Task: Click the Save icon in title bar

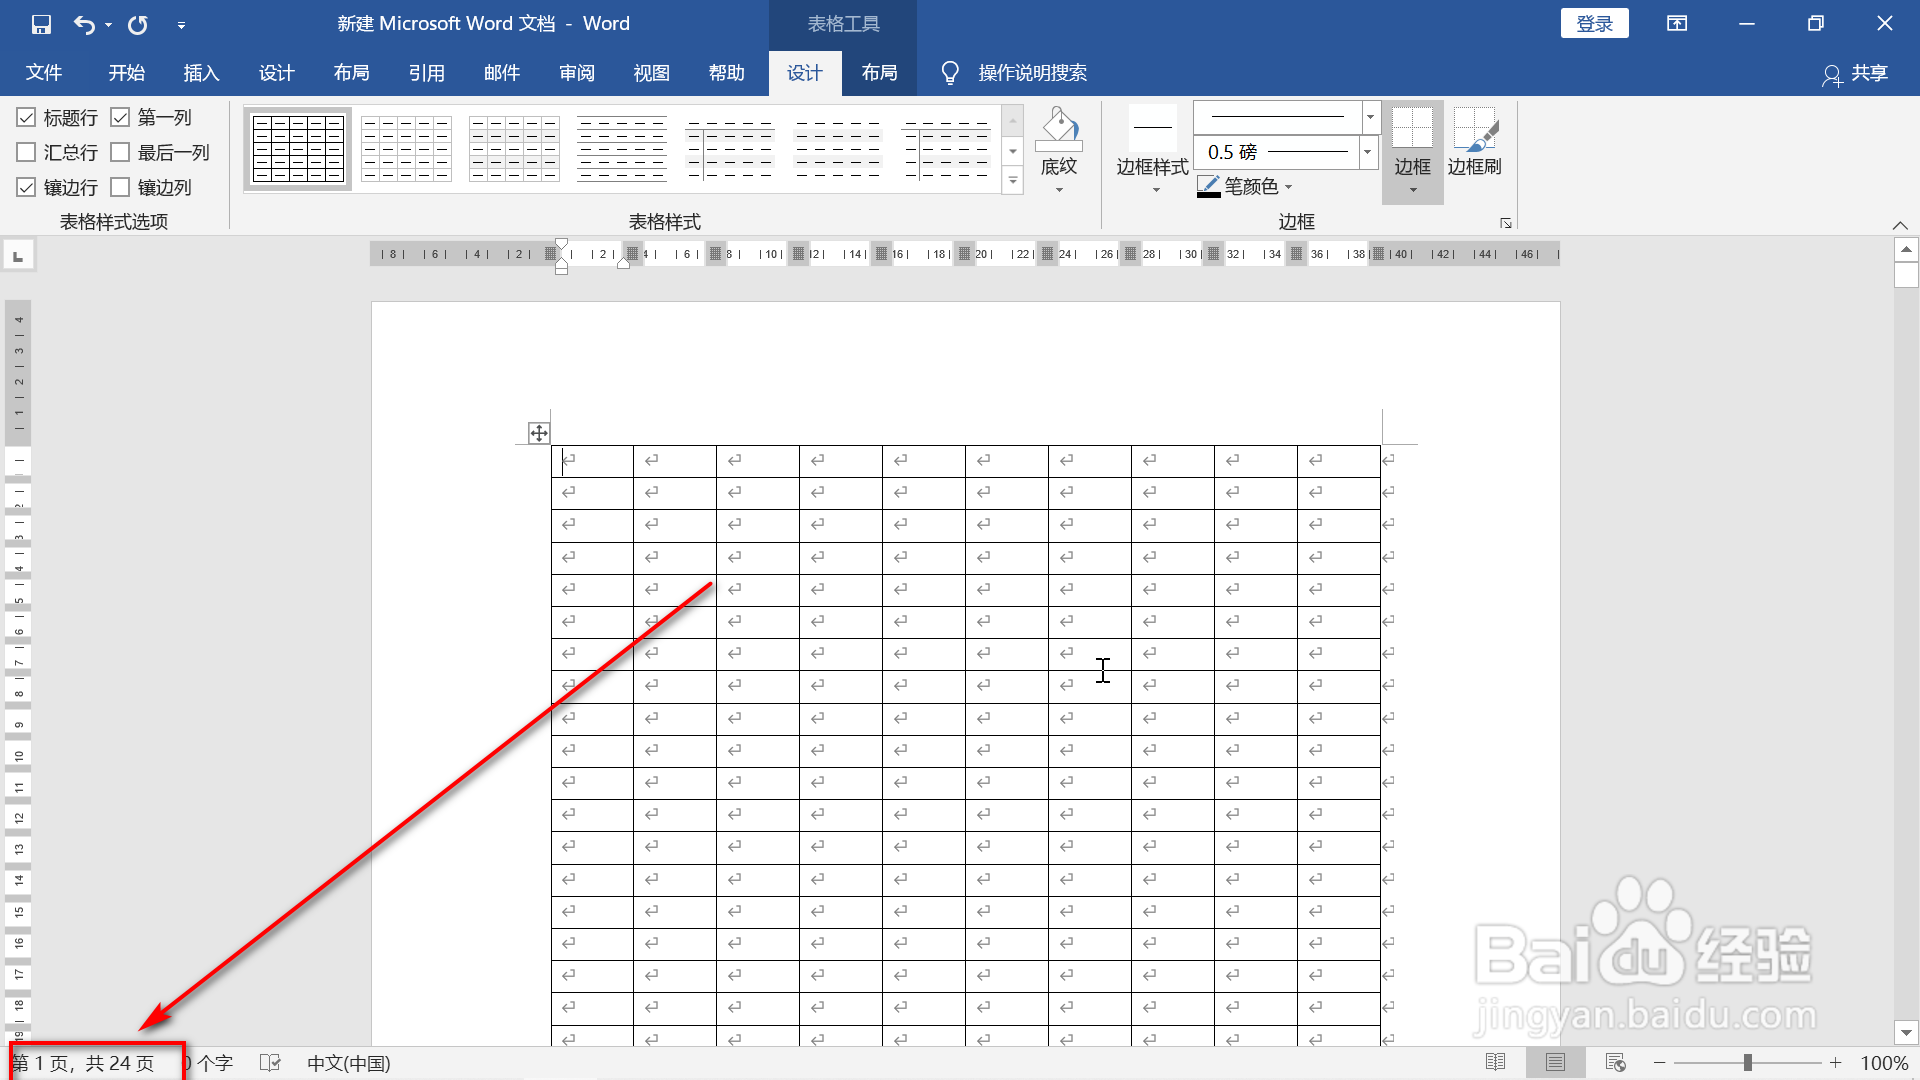Action: [41, 24]
